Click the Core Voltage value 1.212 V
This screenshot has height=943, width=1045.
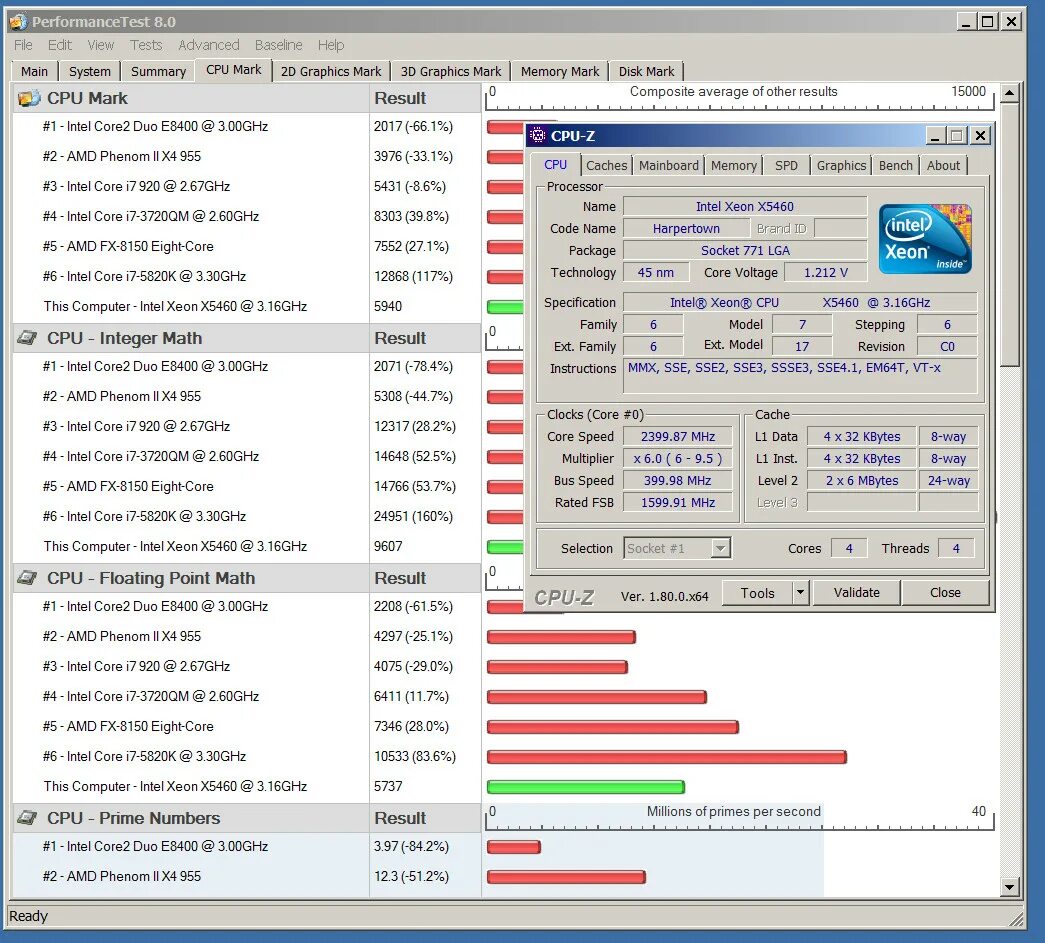point(825,273)
